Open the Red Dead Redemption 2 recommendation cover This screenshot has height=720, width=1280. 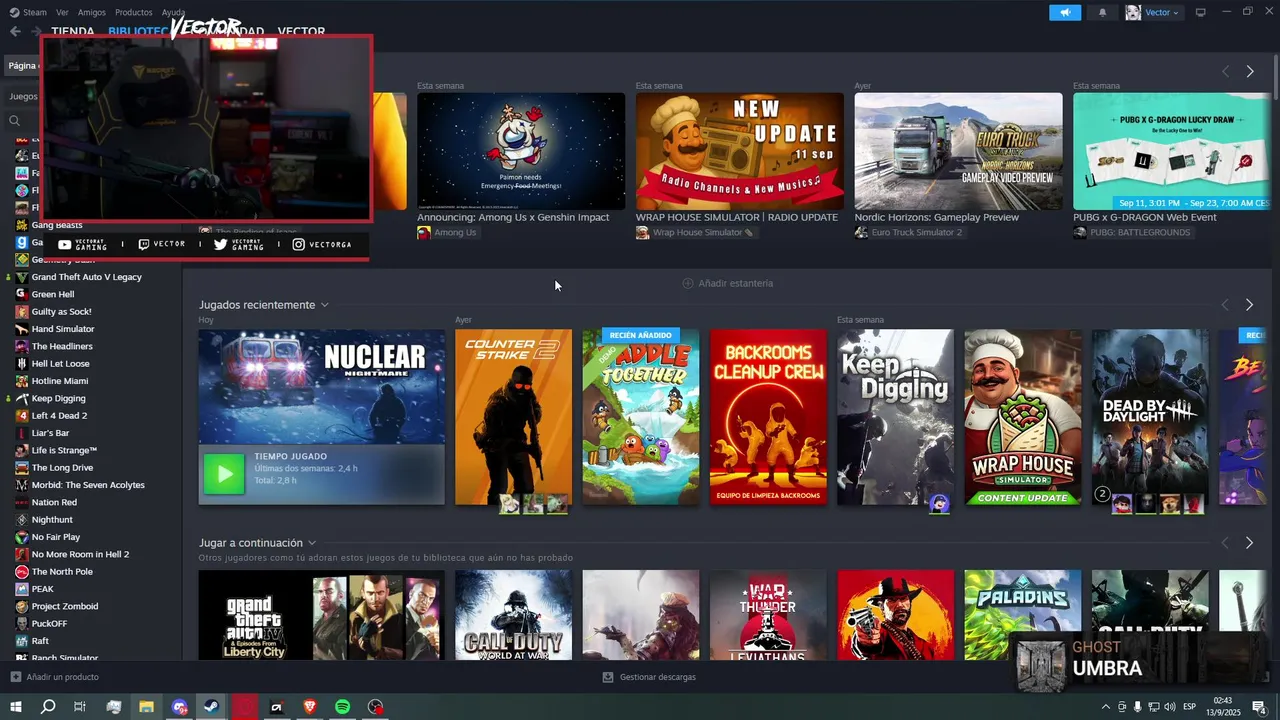coord(896,615)
